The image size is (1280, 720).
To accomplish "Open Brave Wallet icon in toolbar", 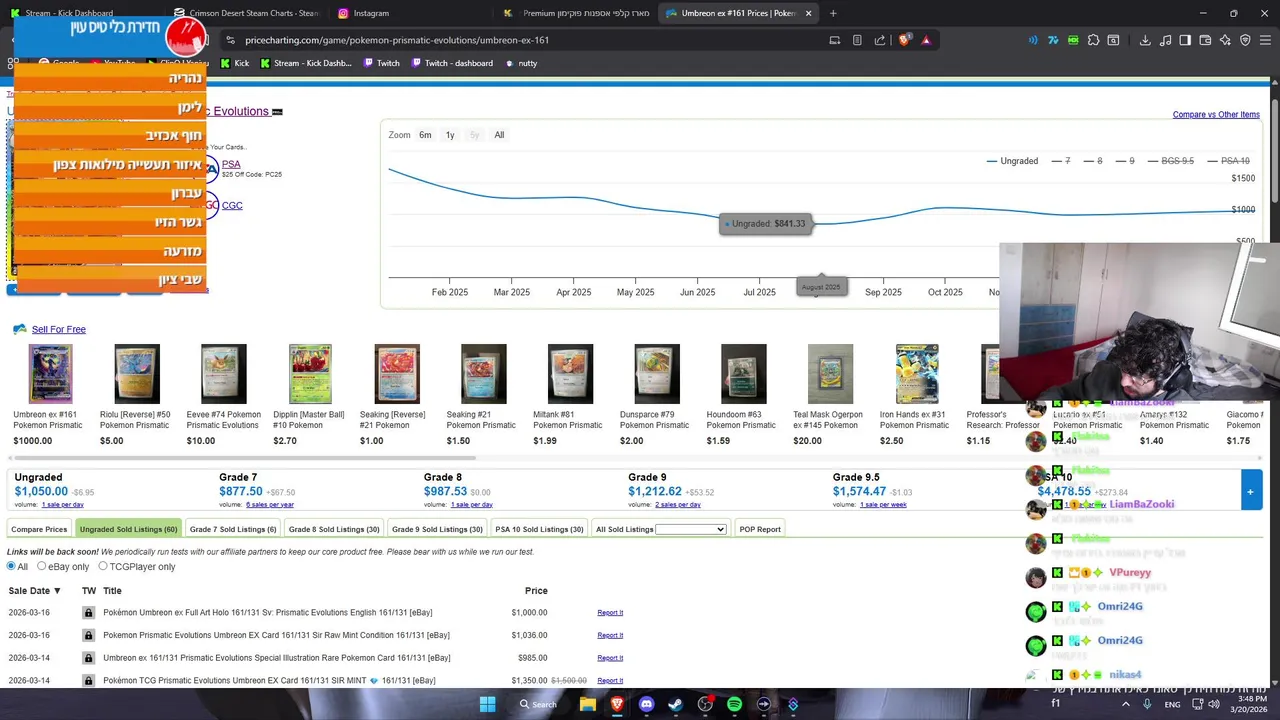I will coord(1205,40).
